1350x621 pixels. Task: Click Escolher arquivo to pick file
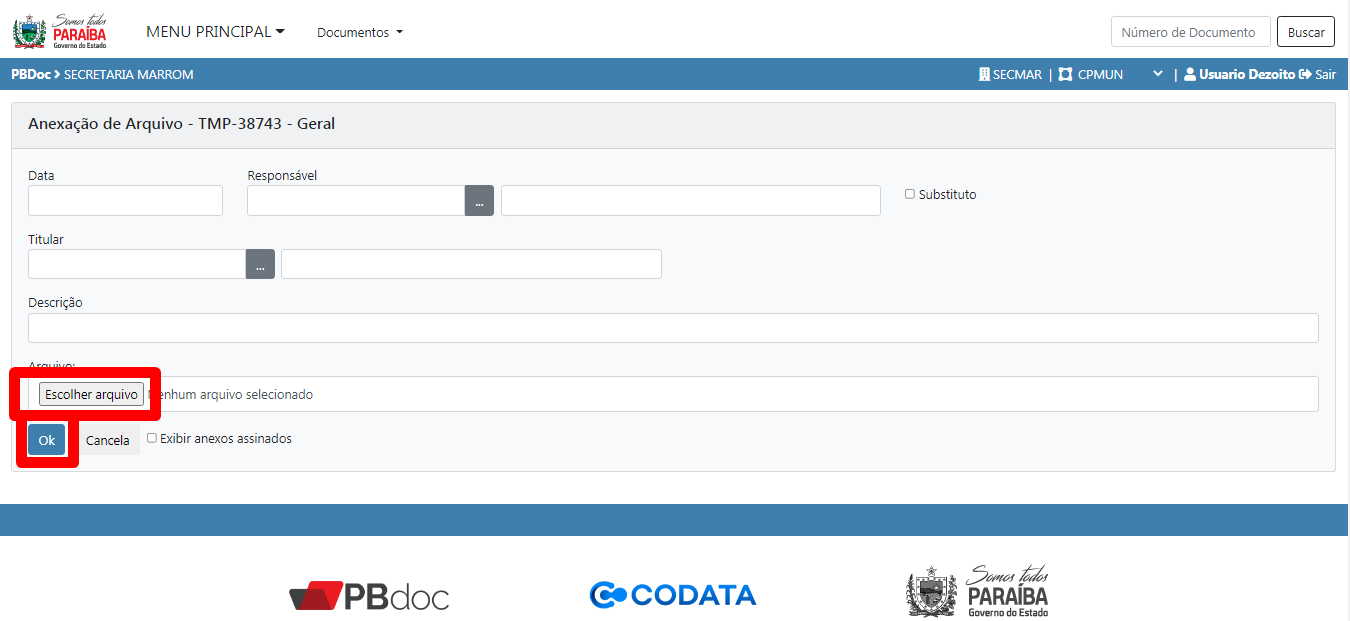(x=91, y=394)
